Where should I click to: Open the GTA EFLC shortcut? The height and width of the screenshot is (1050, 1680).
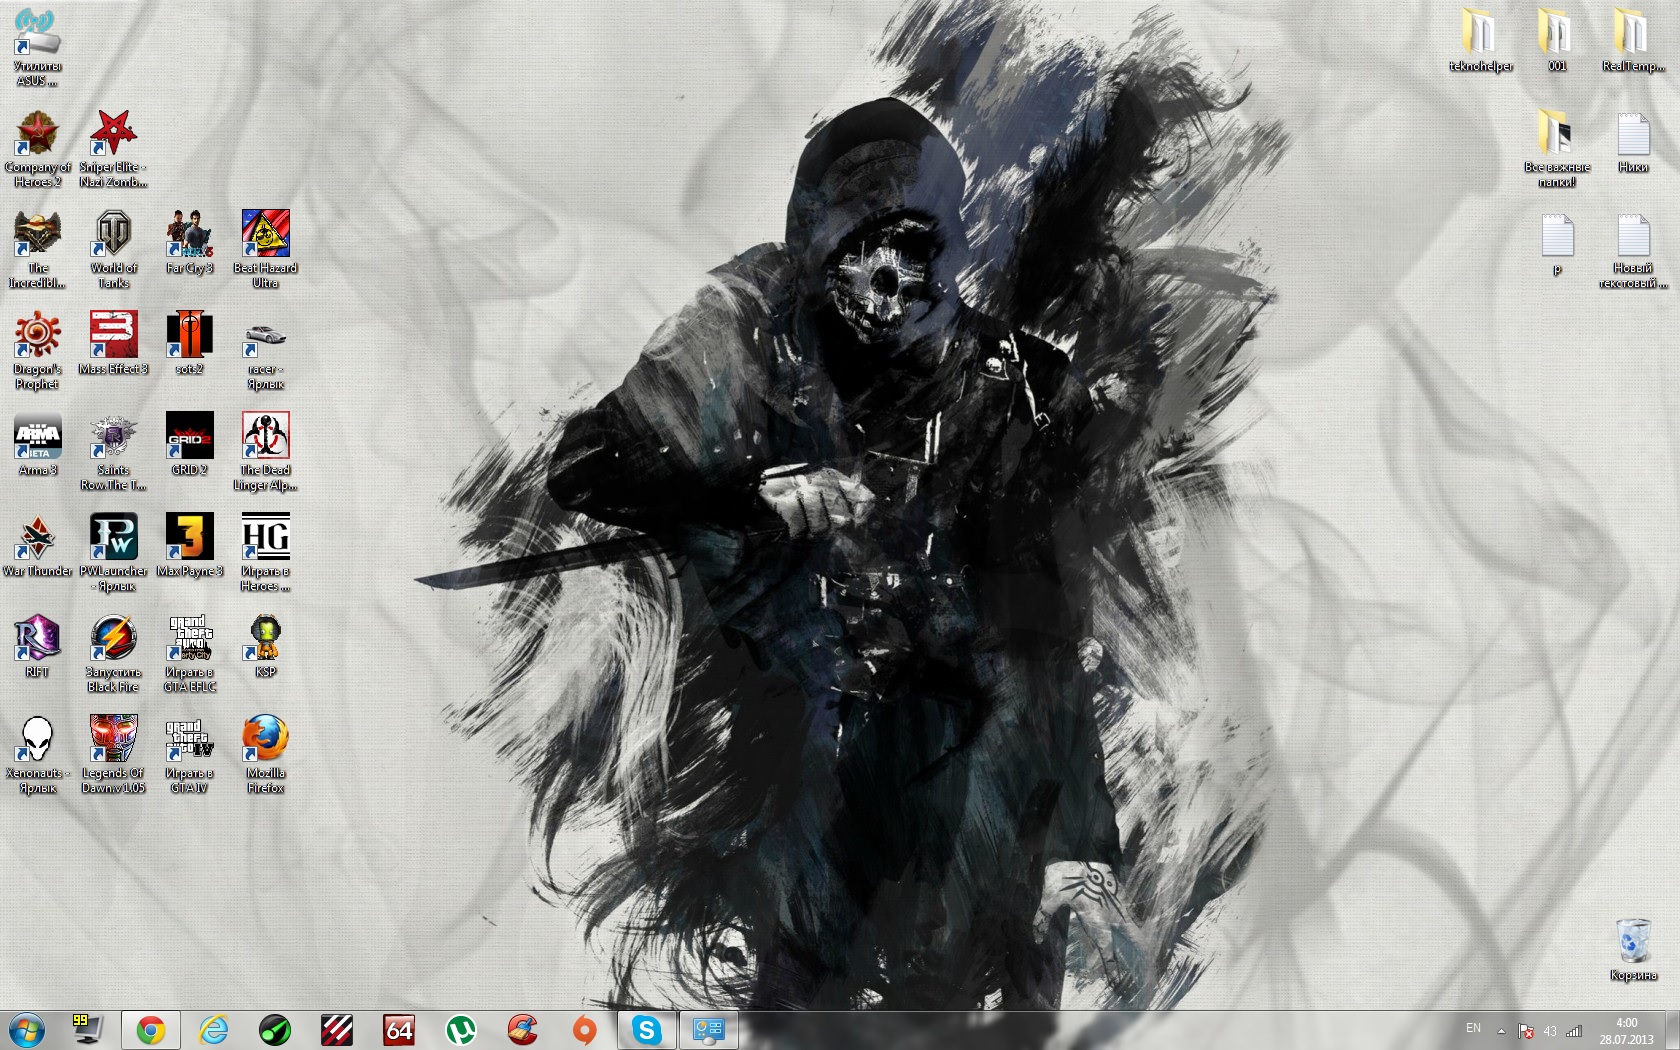click(189, 654)
